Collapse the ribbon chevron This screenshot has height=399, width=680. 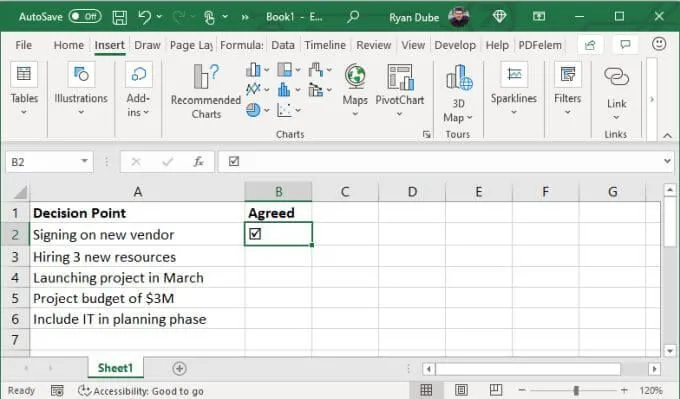(x=667, y=136)
